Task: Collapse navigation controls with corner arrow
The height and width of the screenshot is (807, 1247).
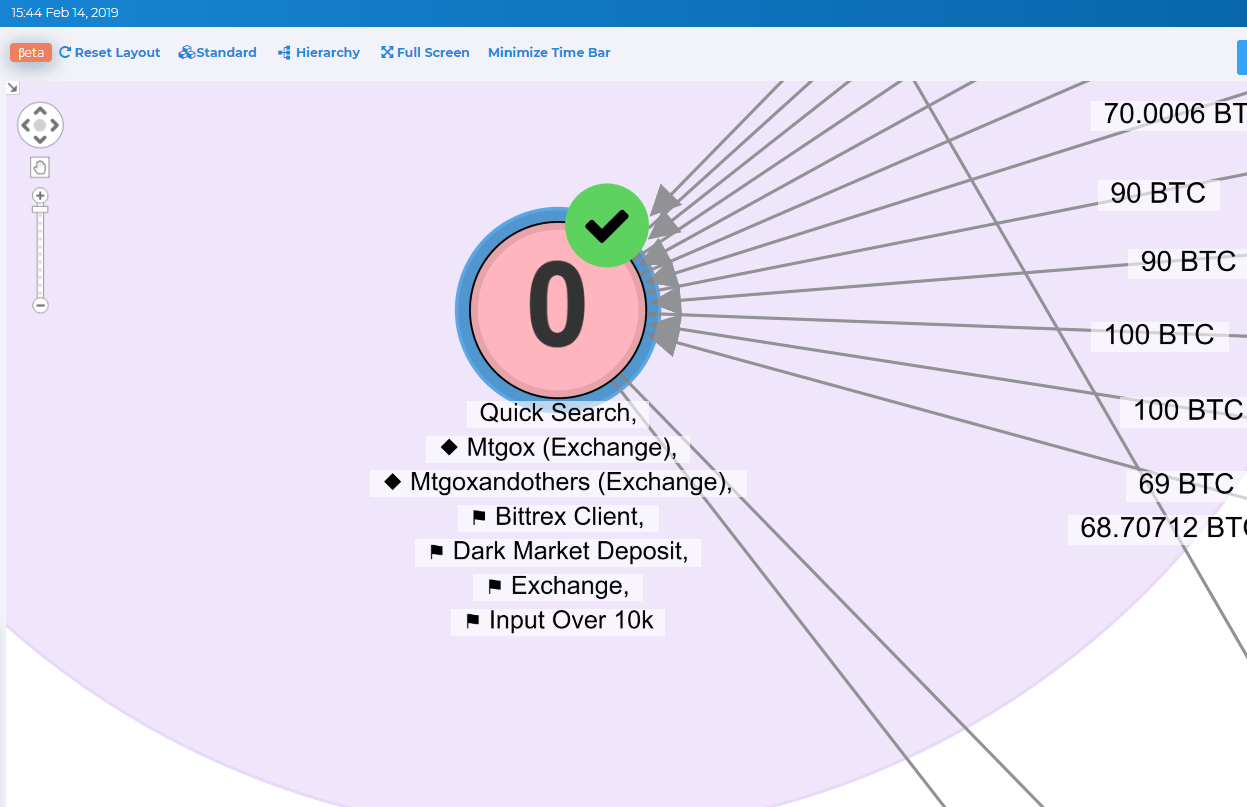Action: tap(13, 88)
